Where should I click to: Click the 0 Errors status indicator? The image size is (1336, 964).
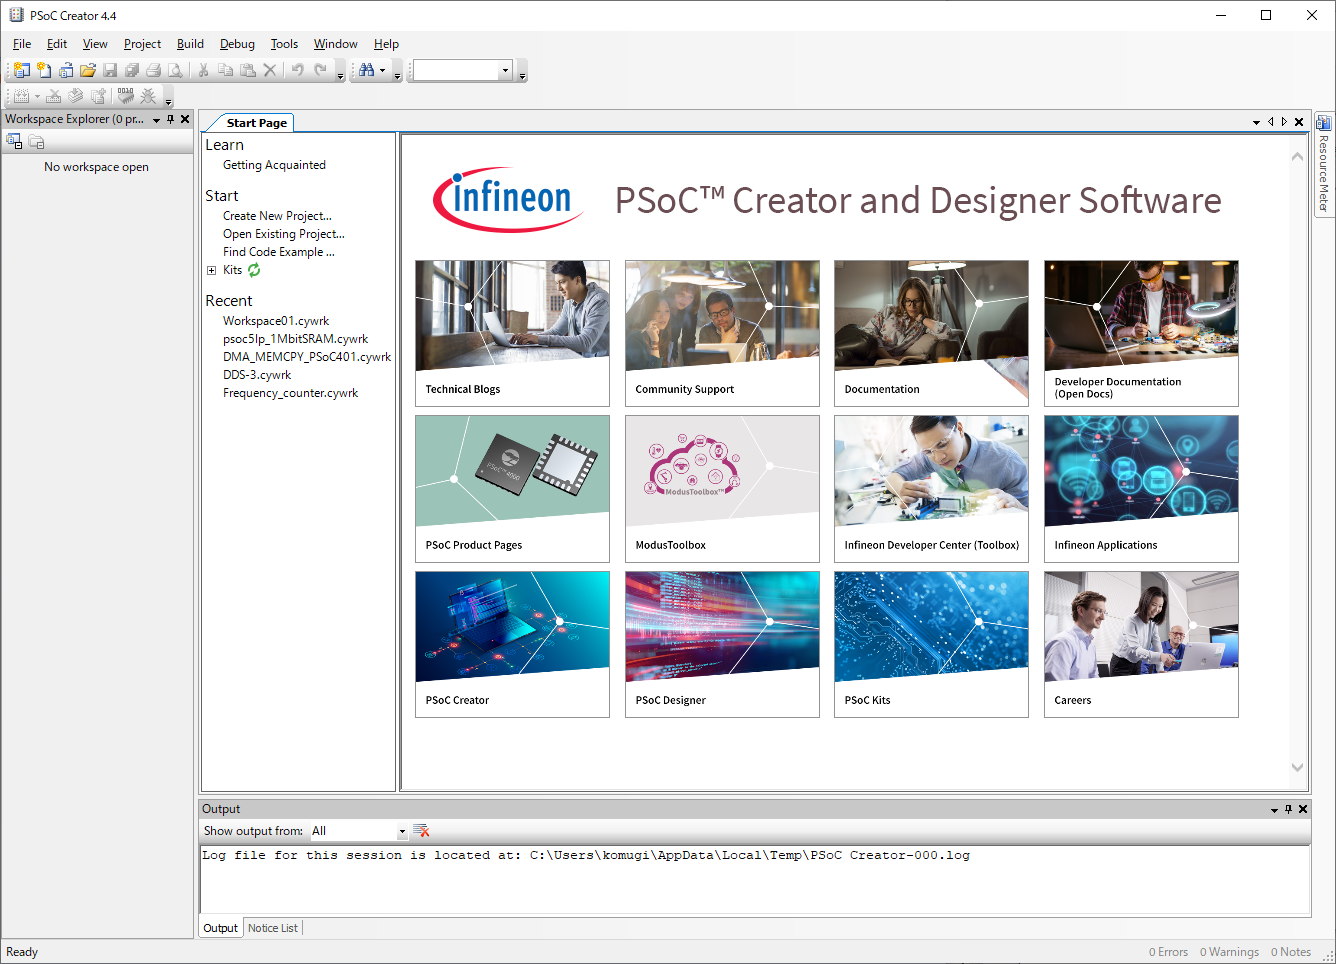click(1168, 952)
